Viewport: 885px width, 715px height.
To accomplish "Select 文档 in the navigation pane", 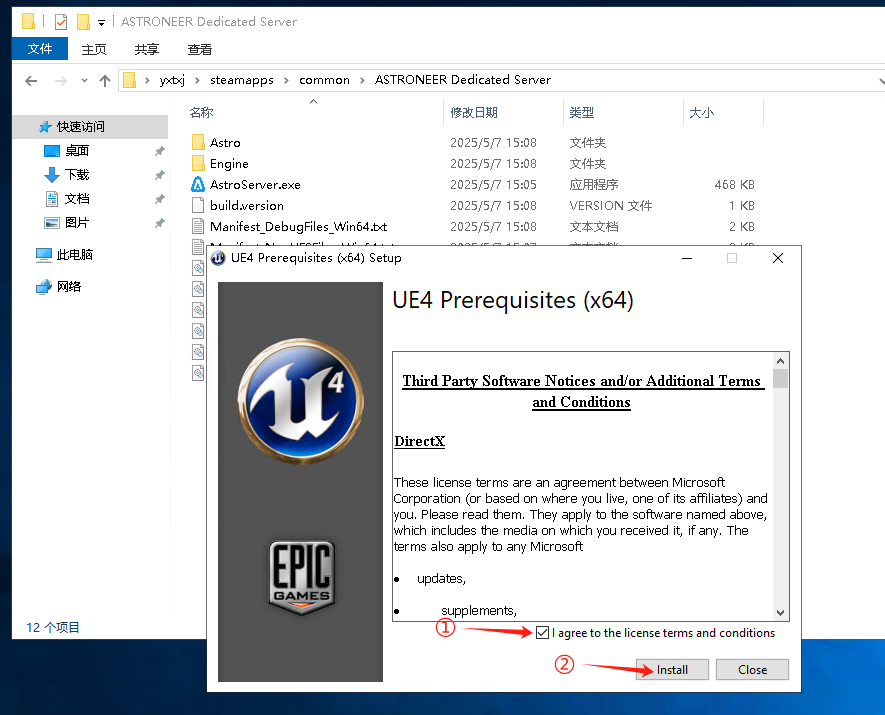I will pos(77,199).
